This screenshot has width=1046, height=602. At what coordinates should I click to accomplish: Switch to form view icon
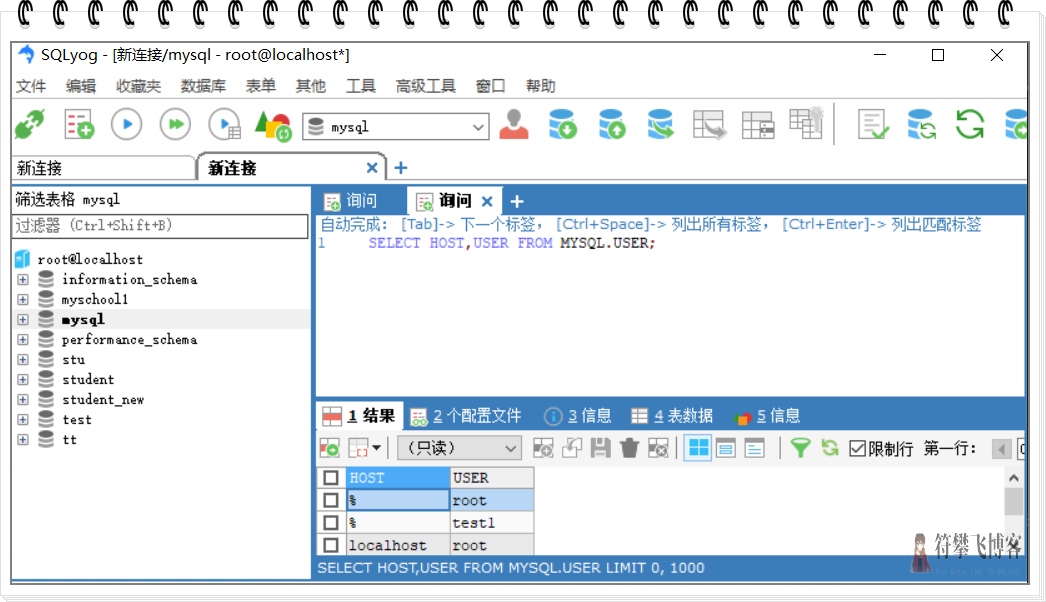click(x=726, y=448)
